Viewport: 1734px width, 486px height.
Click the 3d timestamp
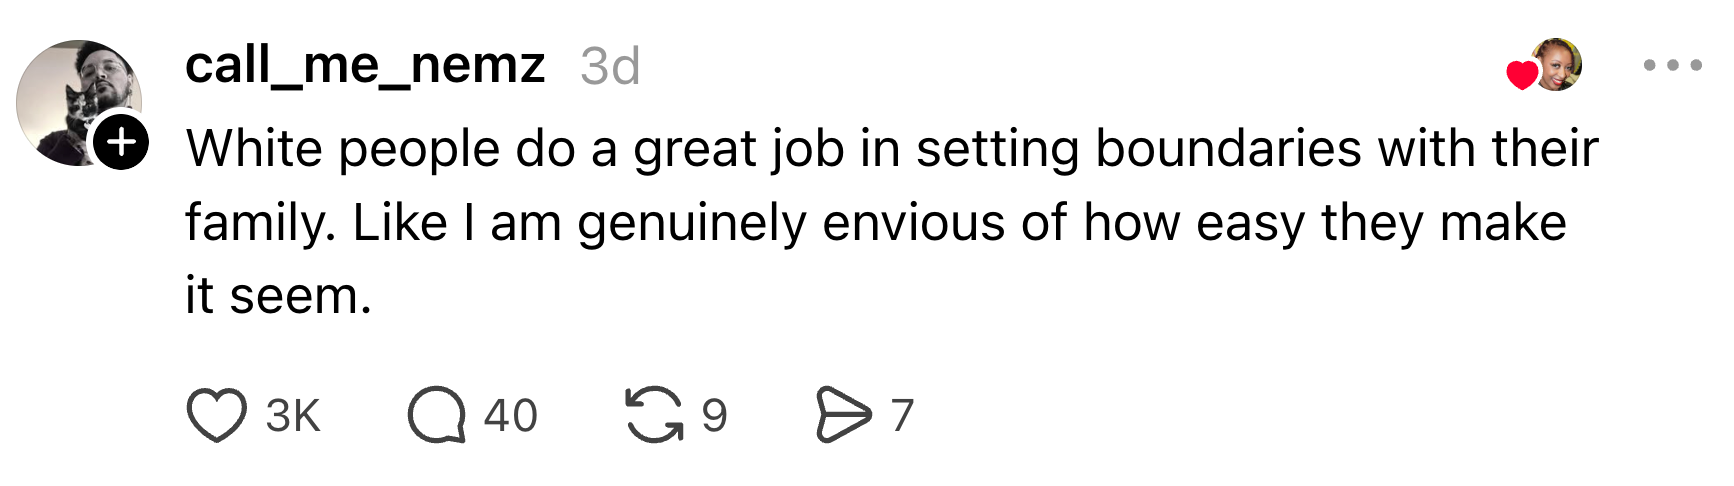click(610, 67)
